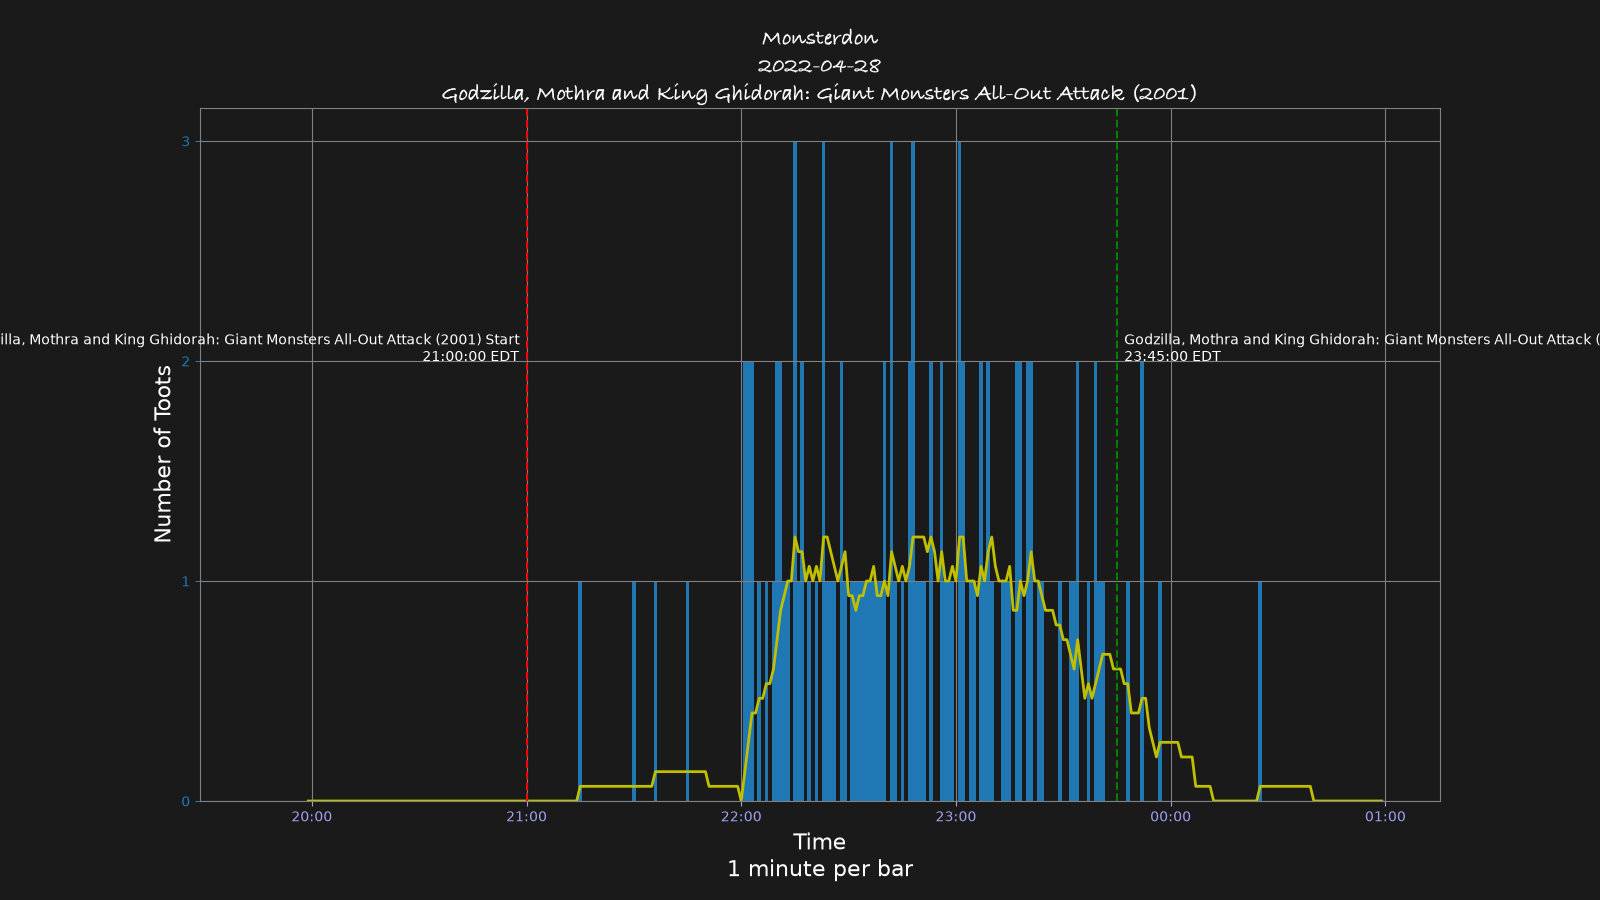Click the '23:45:00 EDT' end annotation
1600x900 pixels.
click(1172, 356)
